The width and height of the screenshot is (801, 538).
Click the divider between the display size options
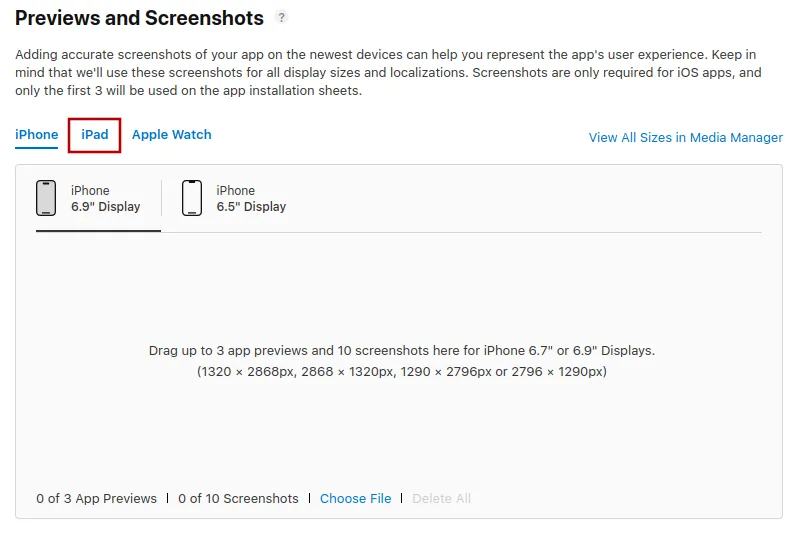coord(161,198)
